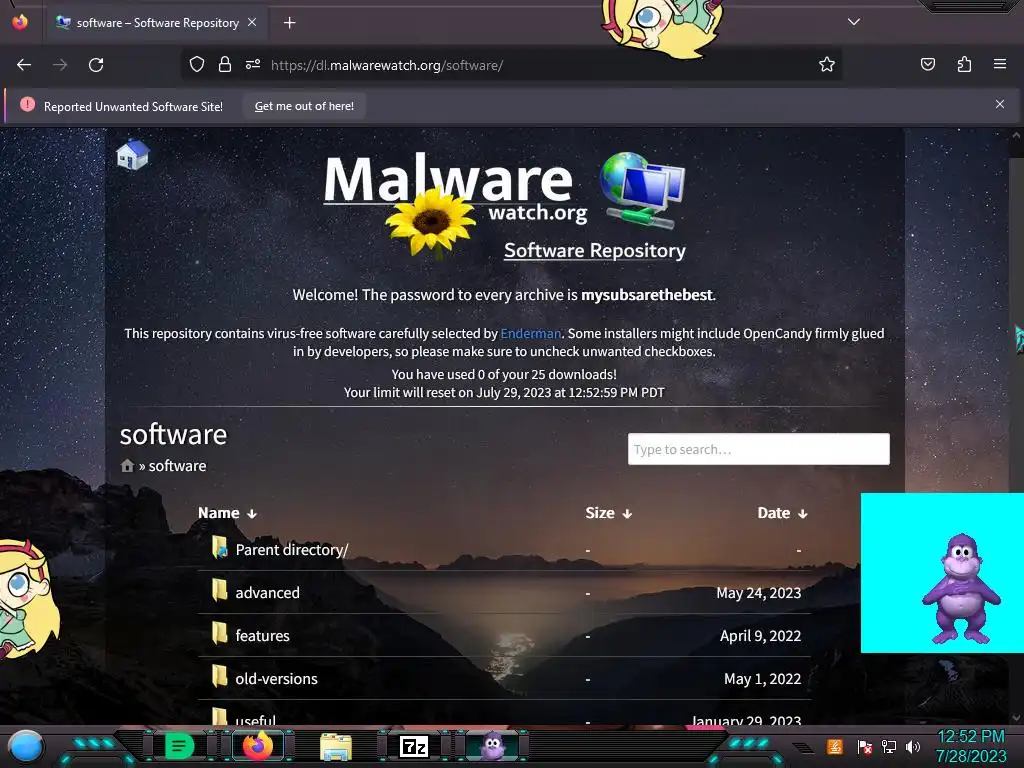Click the April 9, 2022 date cell
Screen dimensions: 1024x768
(760, 636)
